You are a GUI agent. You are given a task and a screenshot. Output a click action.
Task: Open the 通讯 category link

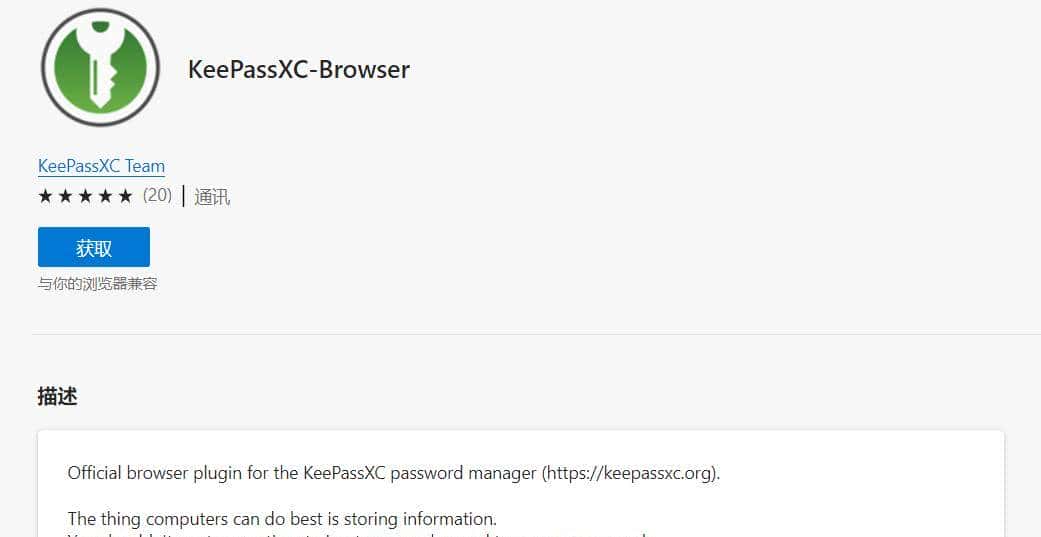(x=212, y=197)
